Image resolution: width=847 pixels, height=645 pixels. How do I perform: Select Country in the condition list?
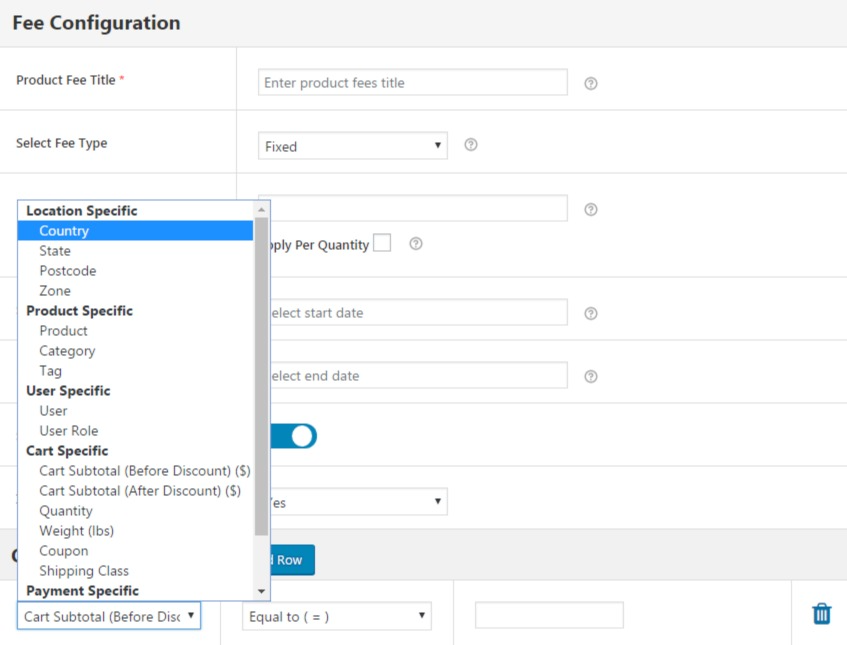coord(135,231)
